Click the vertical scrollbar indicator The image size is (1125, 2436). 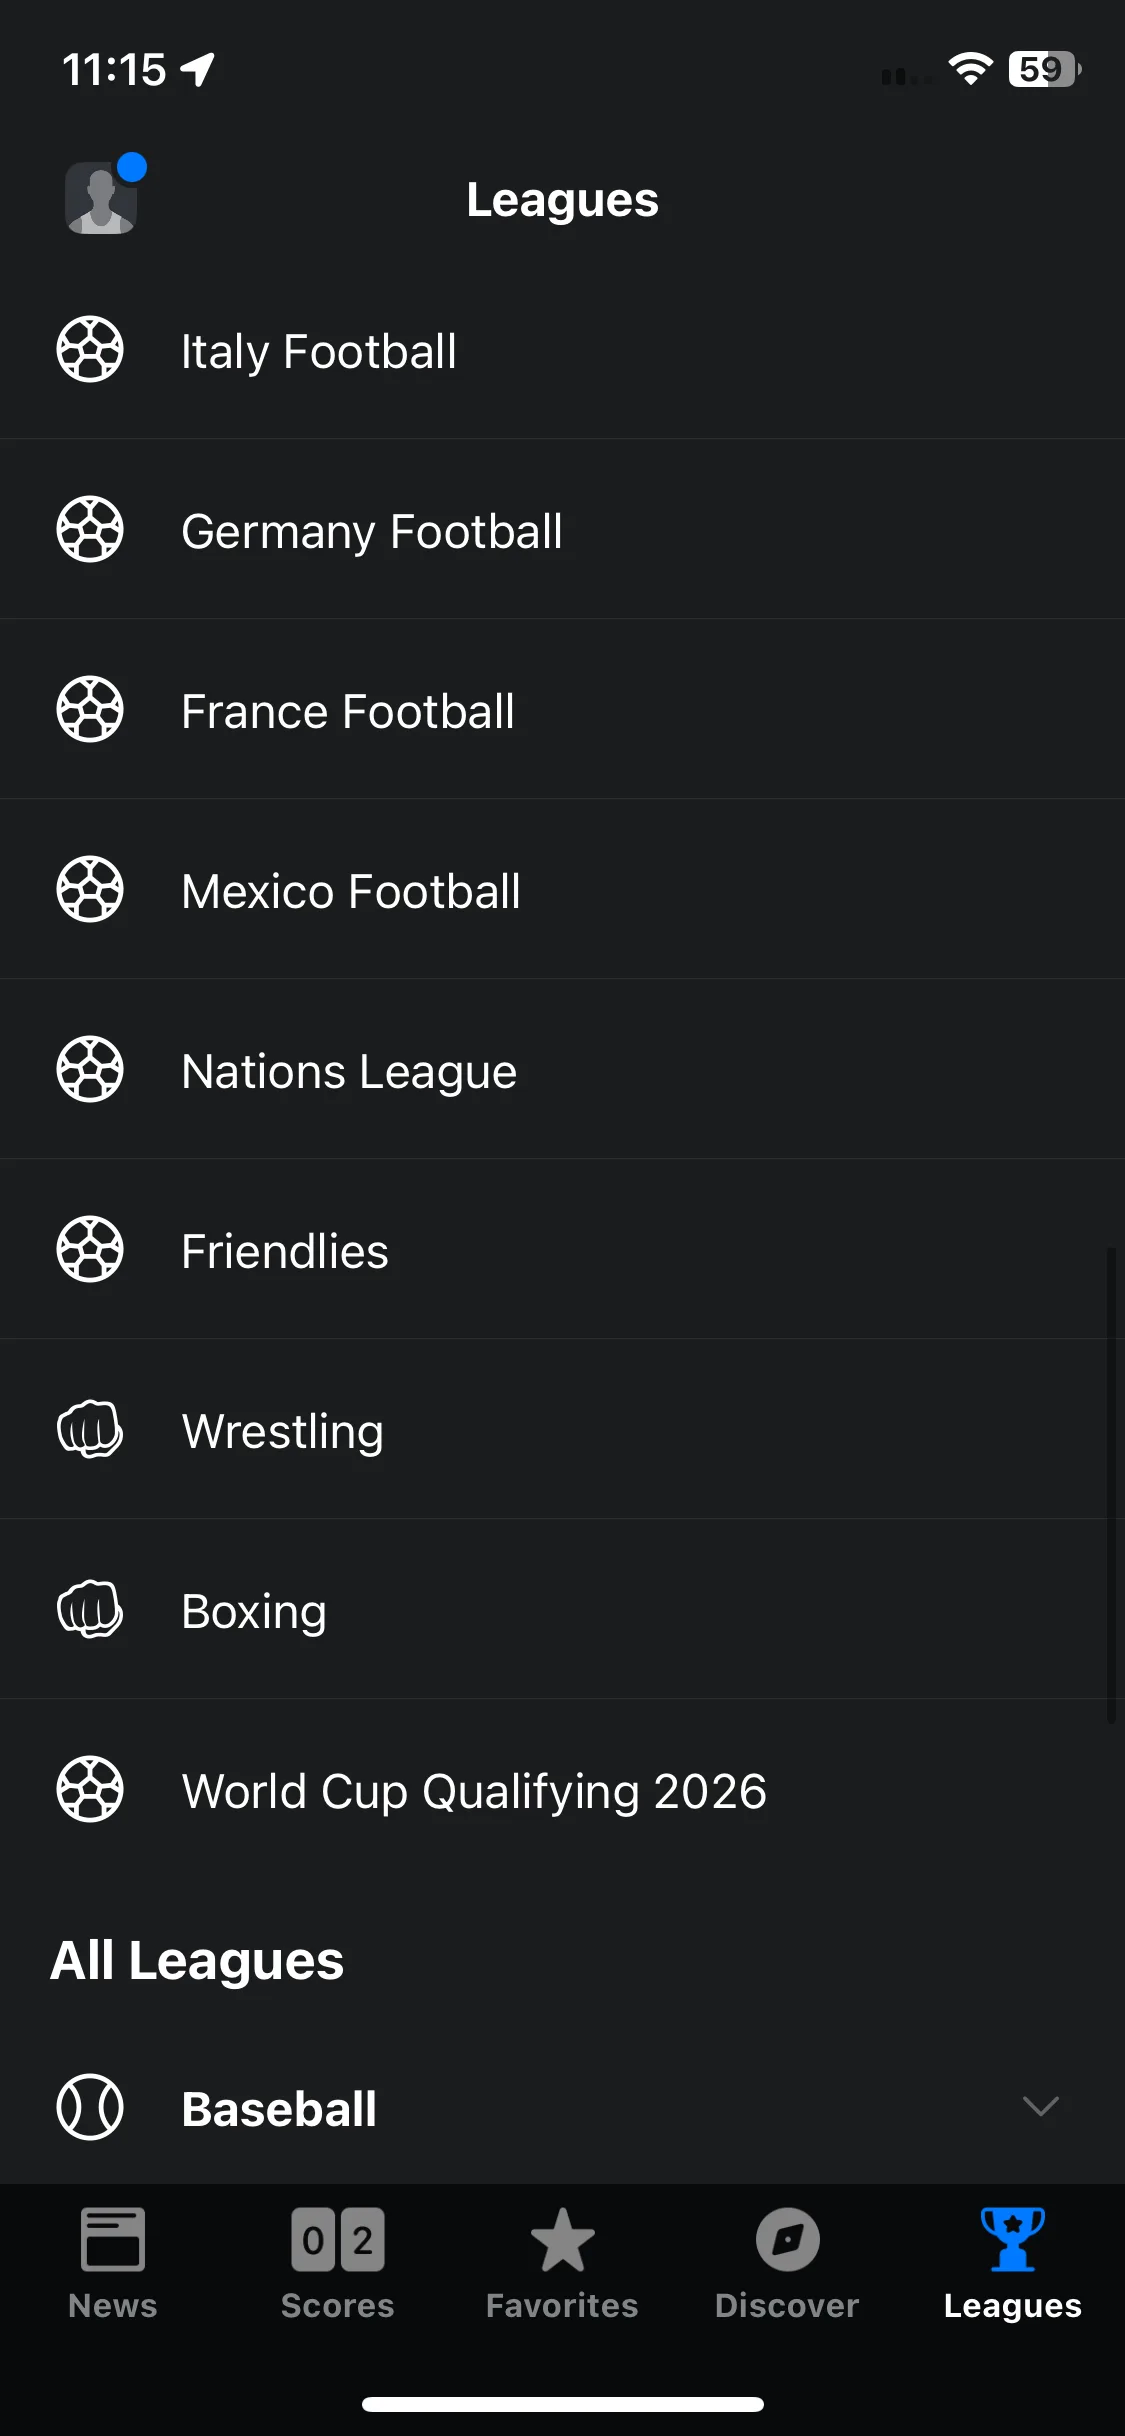tap(1111, 1485)
